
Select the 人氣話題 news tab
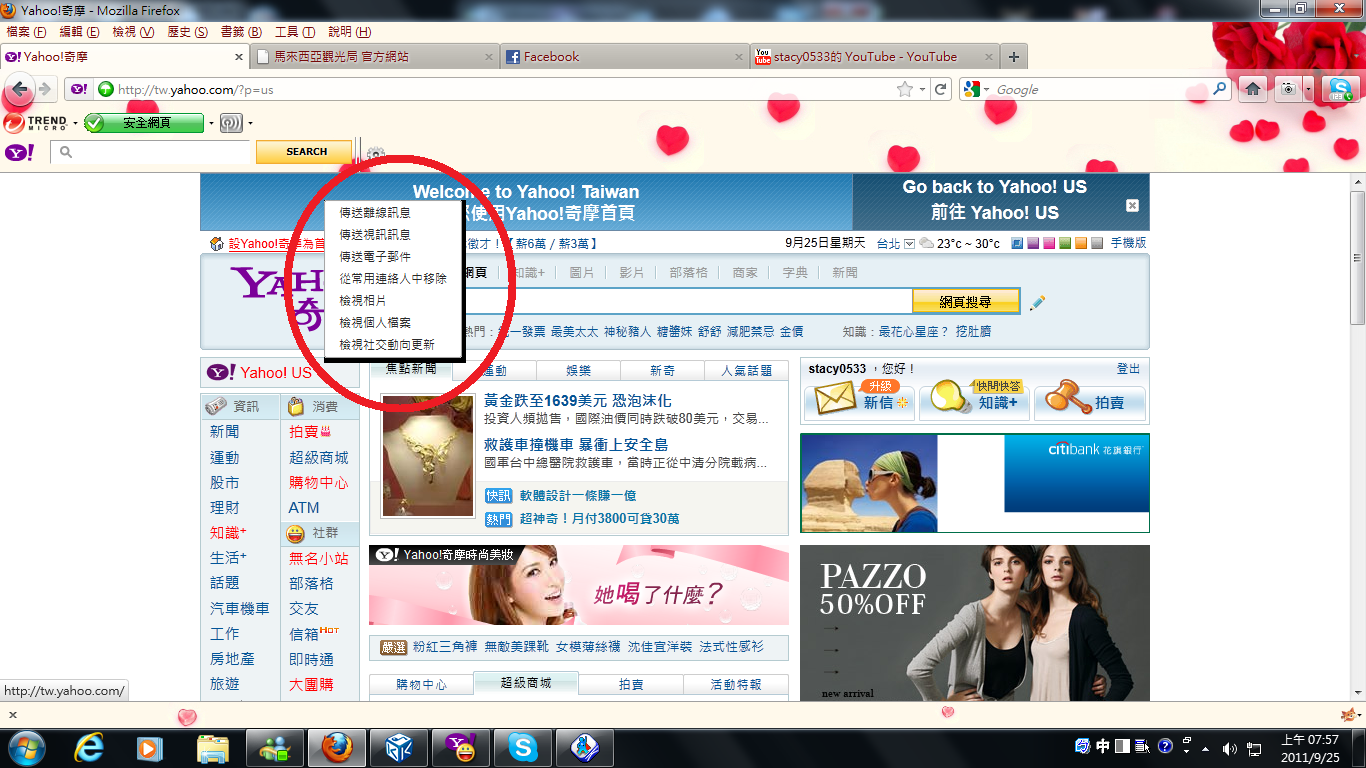point(747,370)
